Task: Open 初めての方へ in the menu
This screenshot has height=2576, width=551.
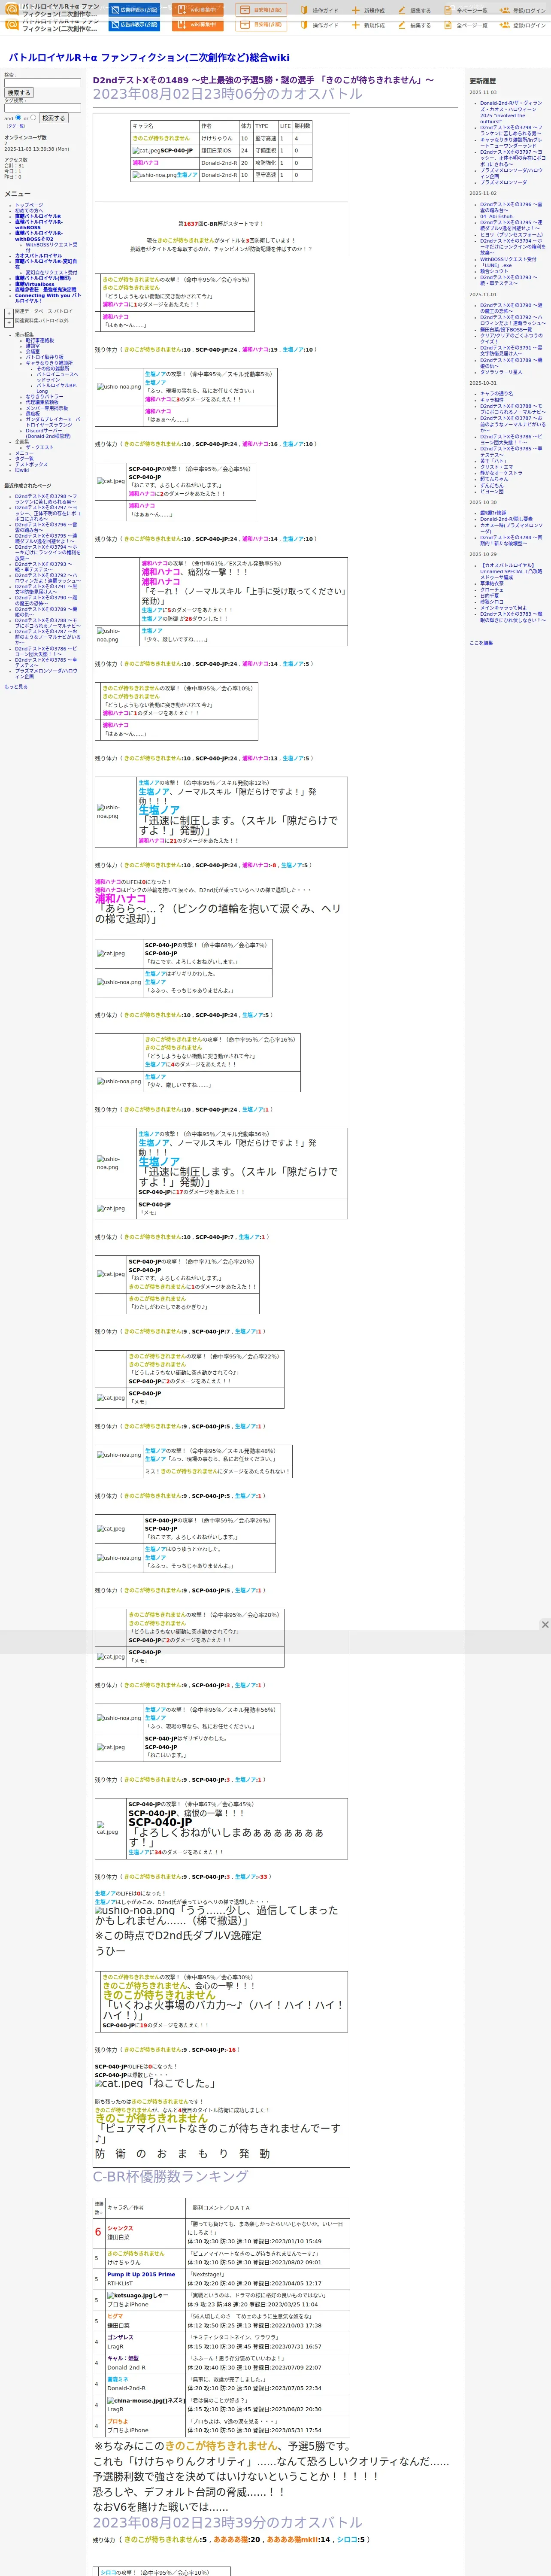Action: coord(29,211)
